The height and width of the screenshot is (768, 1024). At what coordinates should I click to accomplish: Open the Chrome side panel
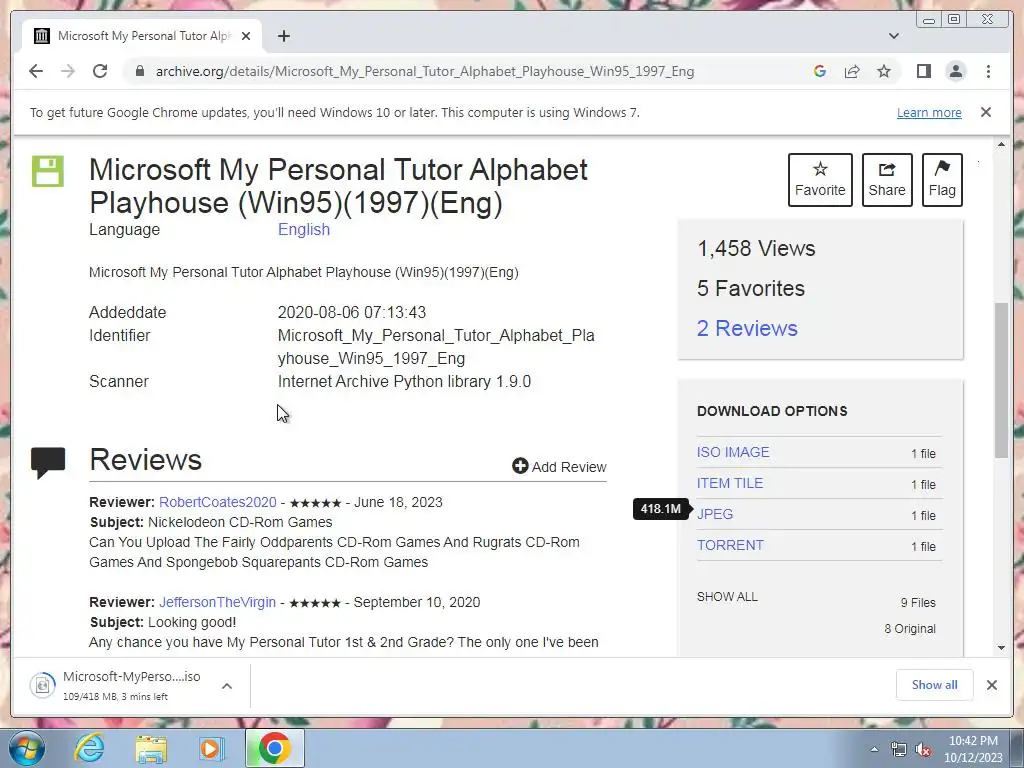pyautogui.click(x=923, y=71)
